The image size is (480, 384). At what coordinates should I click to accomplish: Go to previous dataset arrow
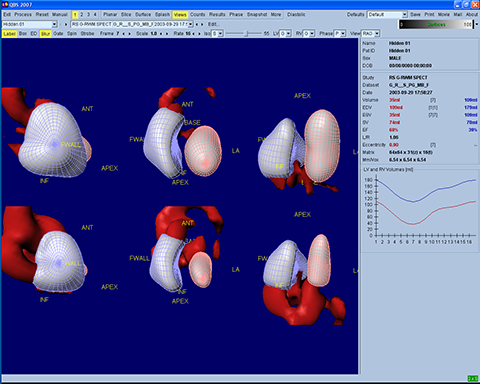point(197,24)
